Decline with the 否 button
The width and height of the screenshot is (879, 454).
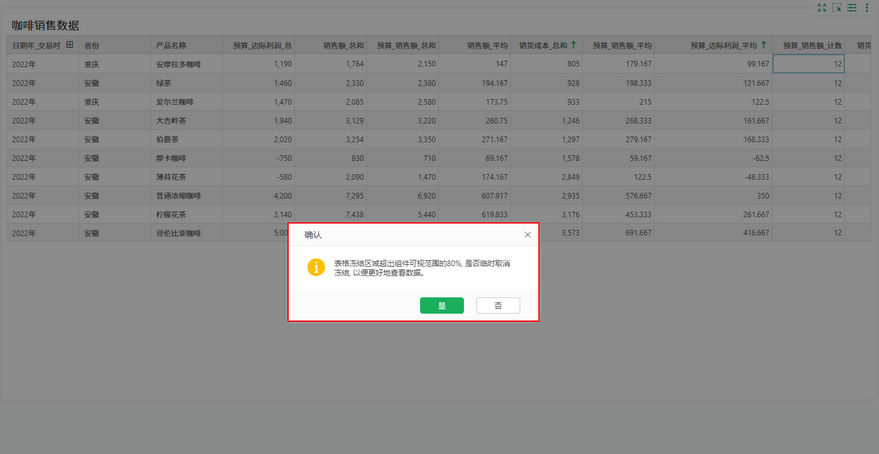click(x=498, y=305)
